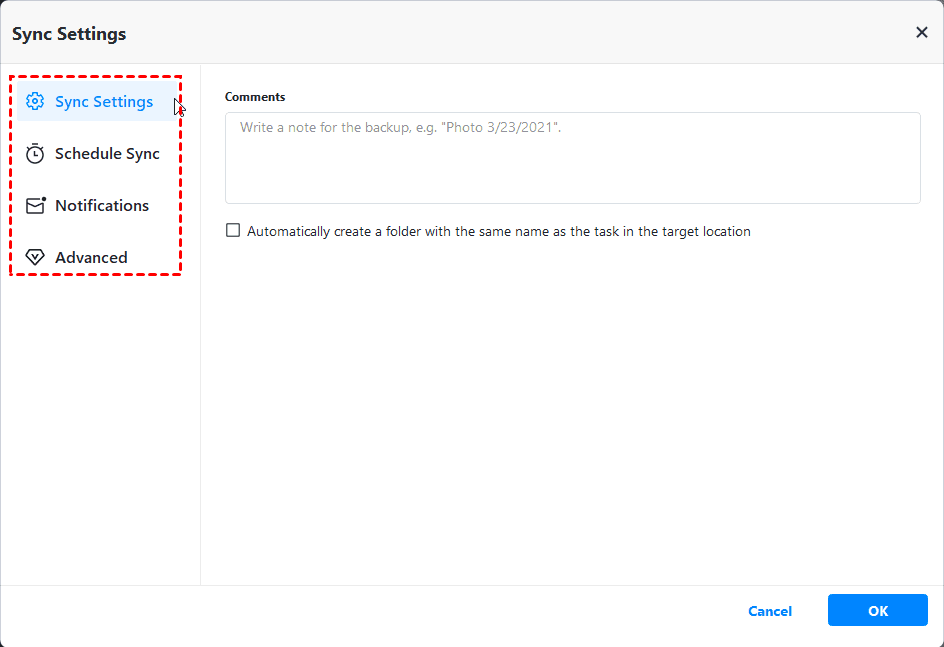Go to the Notifications tab label
Viewport: 944px width, 647px height.
tap(102, 206)
